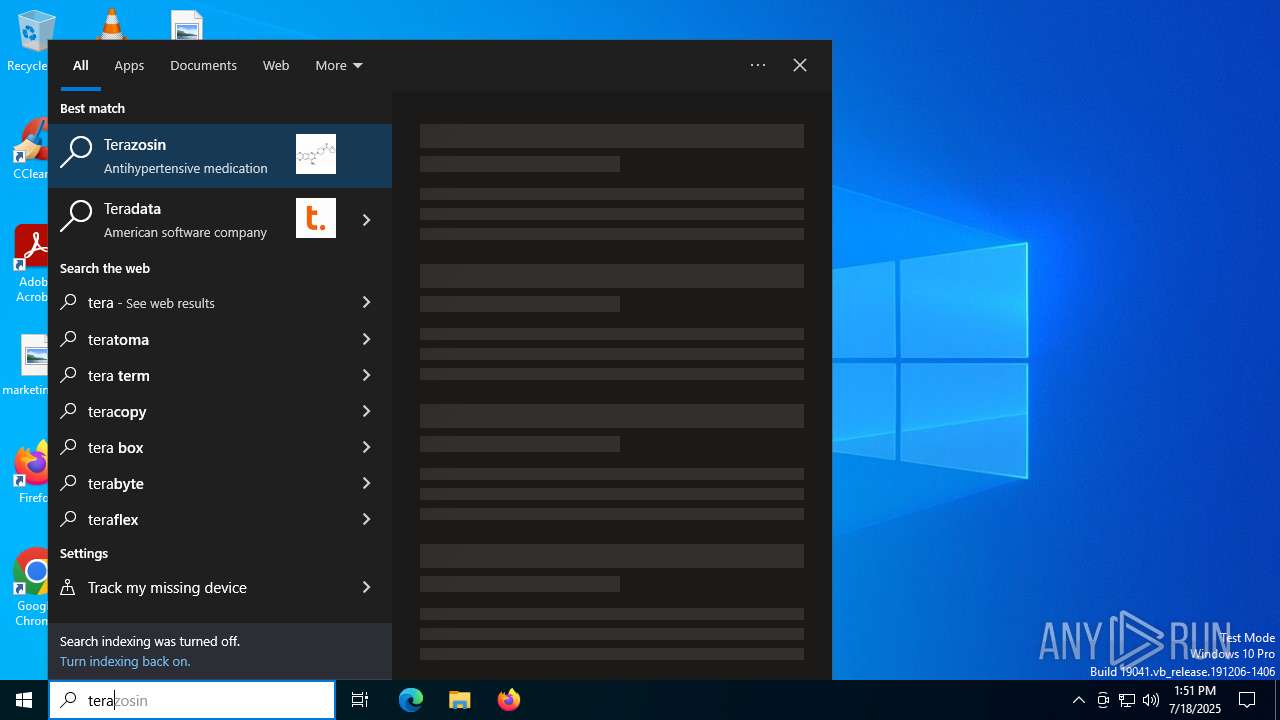Switch to the All search tab
This screenshot has height=720, width=1280.
[x=81, y=65]
